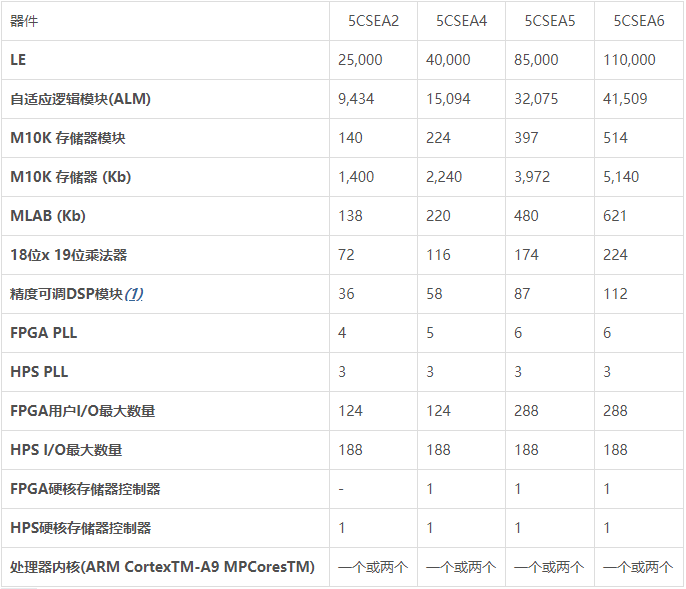Click the LE row label
Screen dimensions: 686x589
tap(18, 60)
